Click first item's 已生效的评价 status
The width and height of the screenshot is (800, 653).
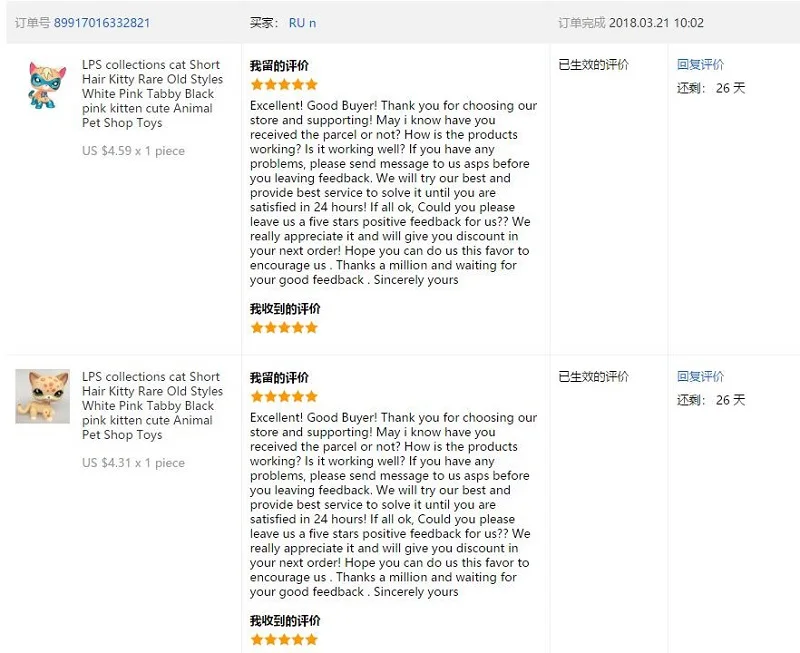[593, 65]
